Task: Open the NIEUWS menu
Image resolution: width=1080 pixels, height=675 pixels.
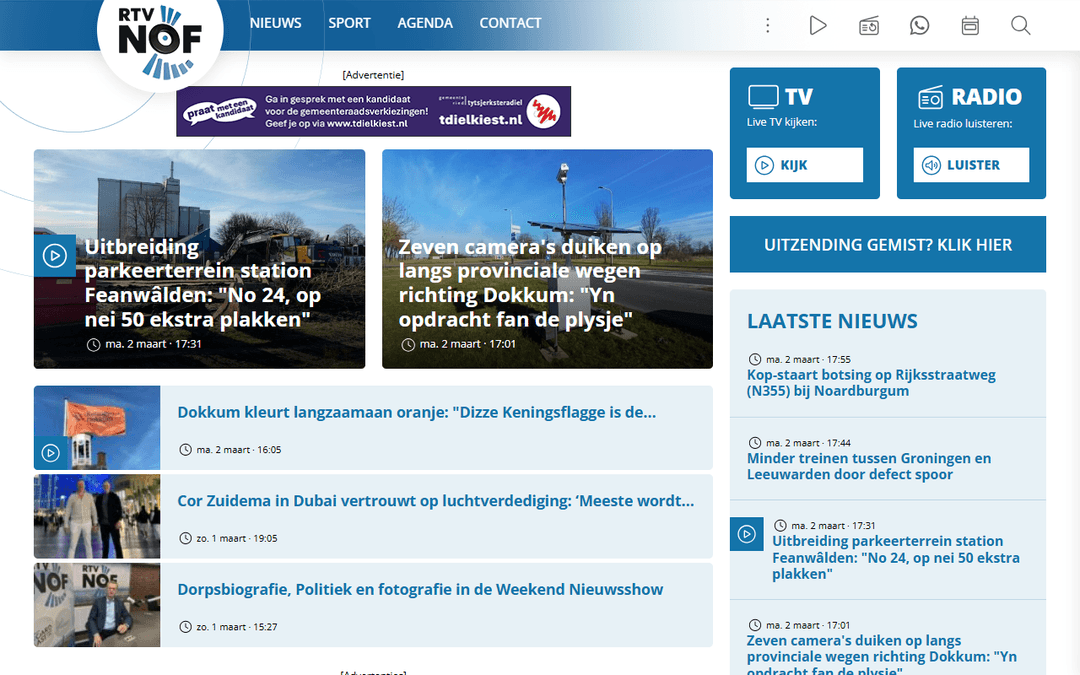Action: pos(276,23)
